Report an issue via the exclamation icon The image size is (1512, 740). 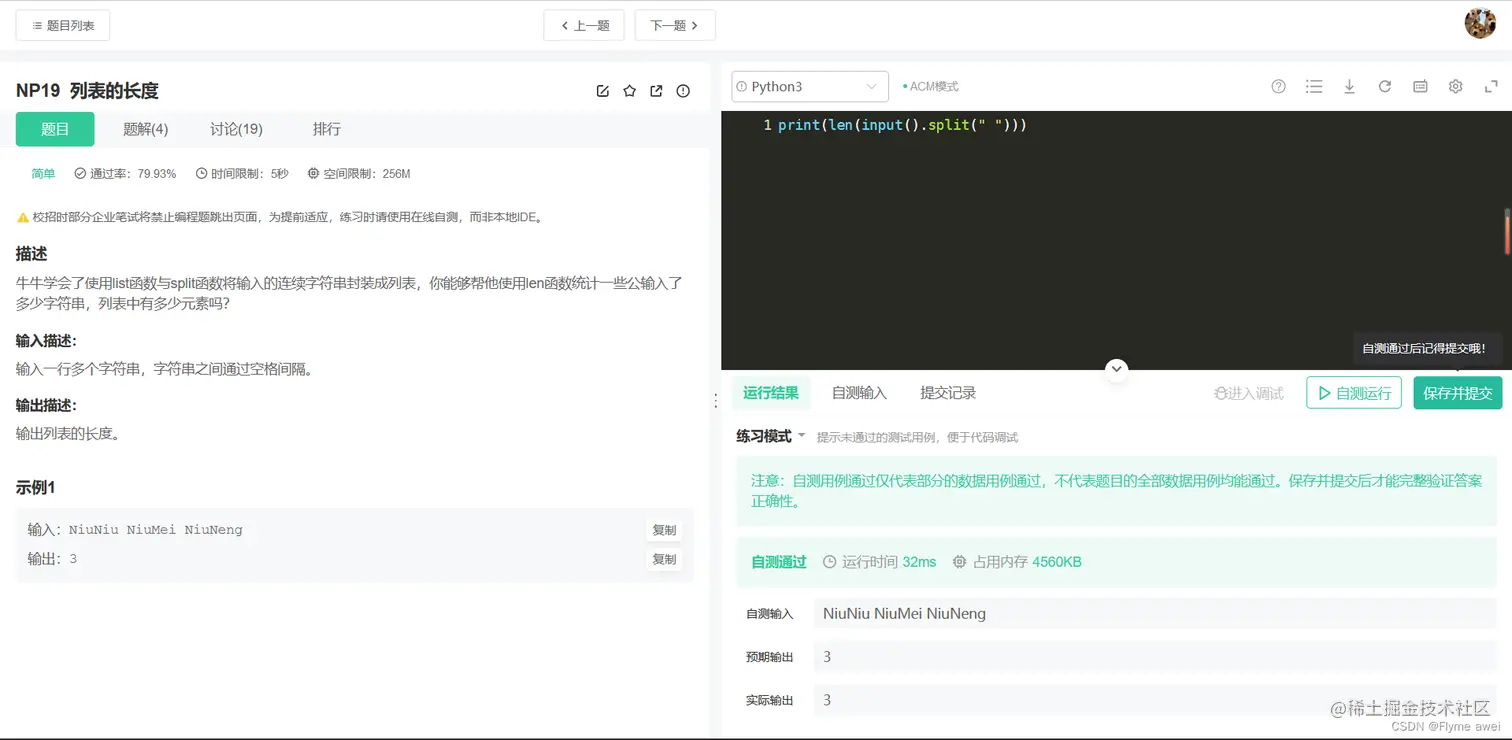pos(682,90)
